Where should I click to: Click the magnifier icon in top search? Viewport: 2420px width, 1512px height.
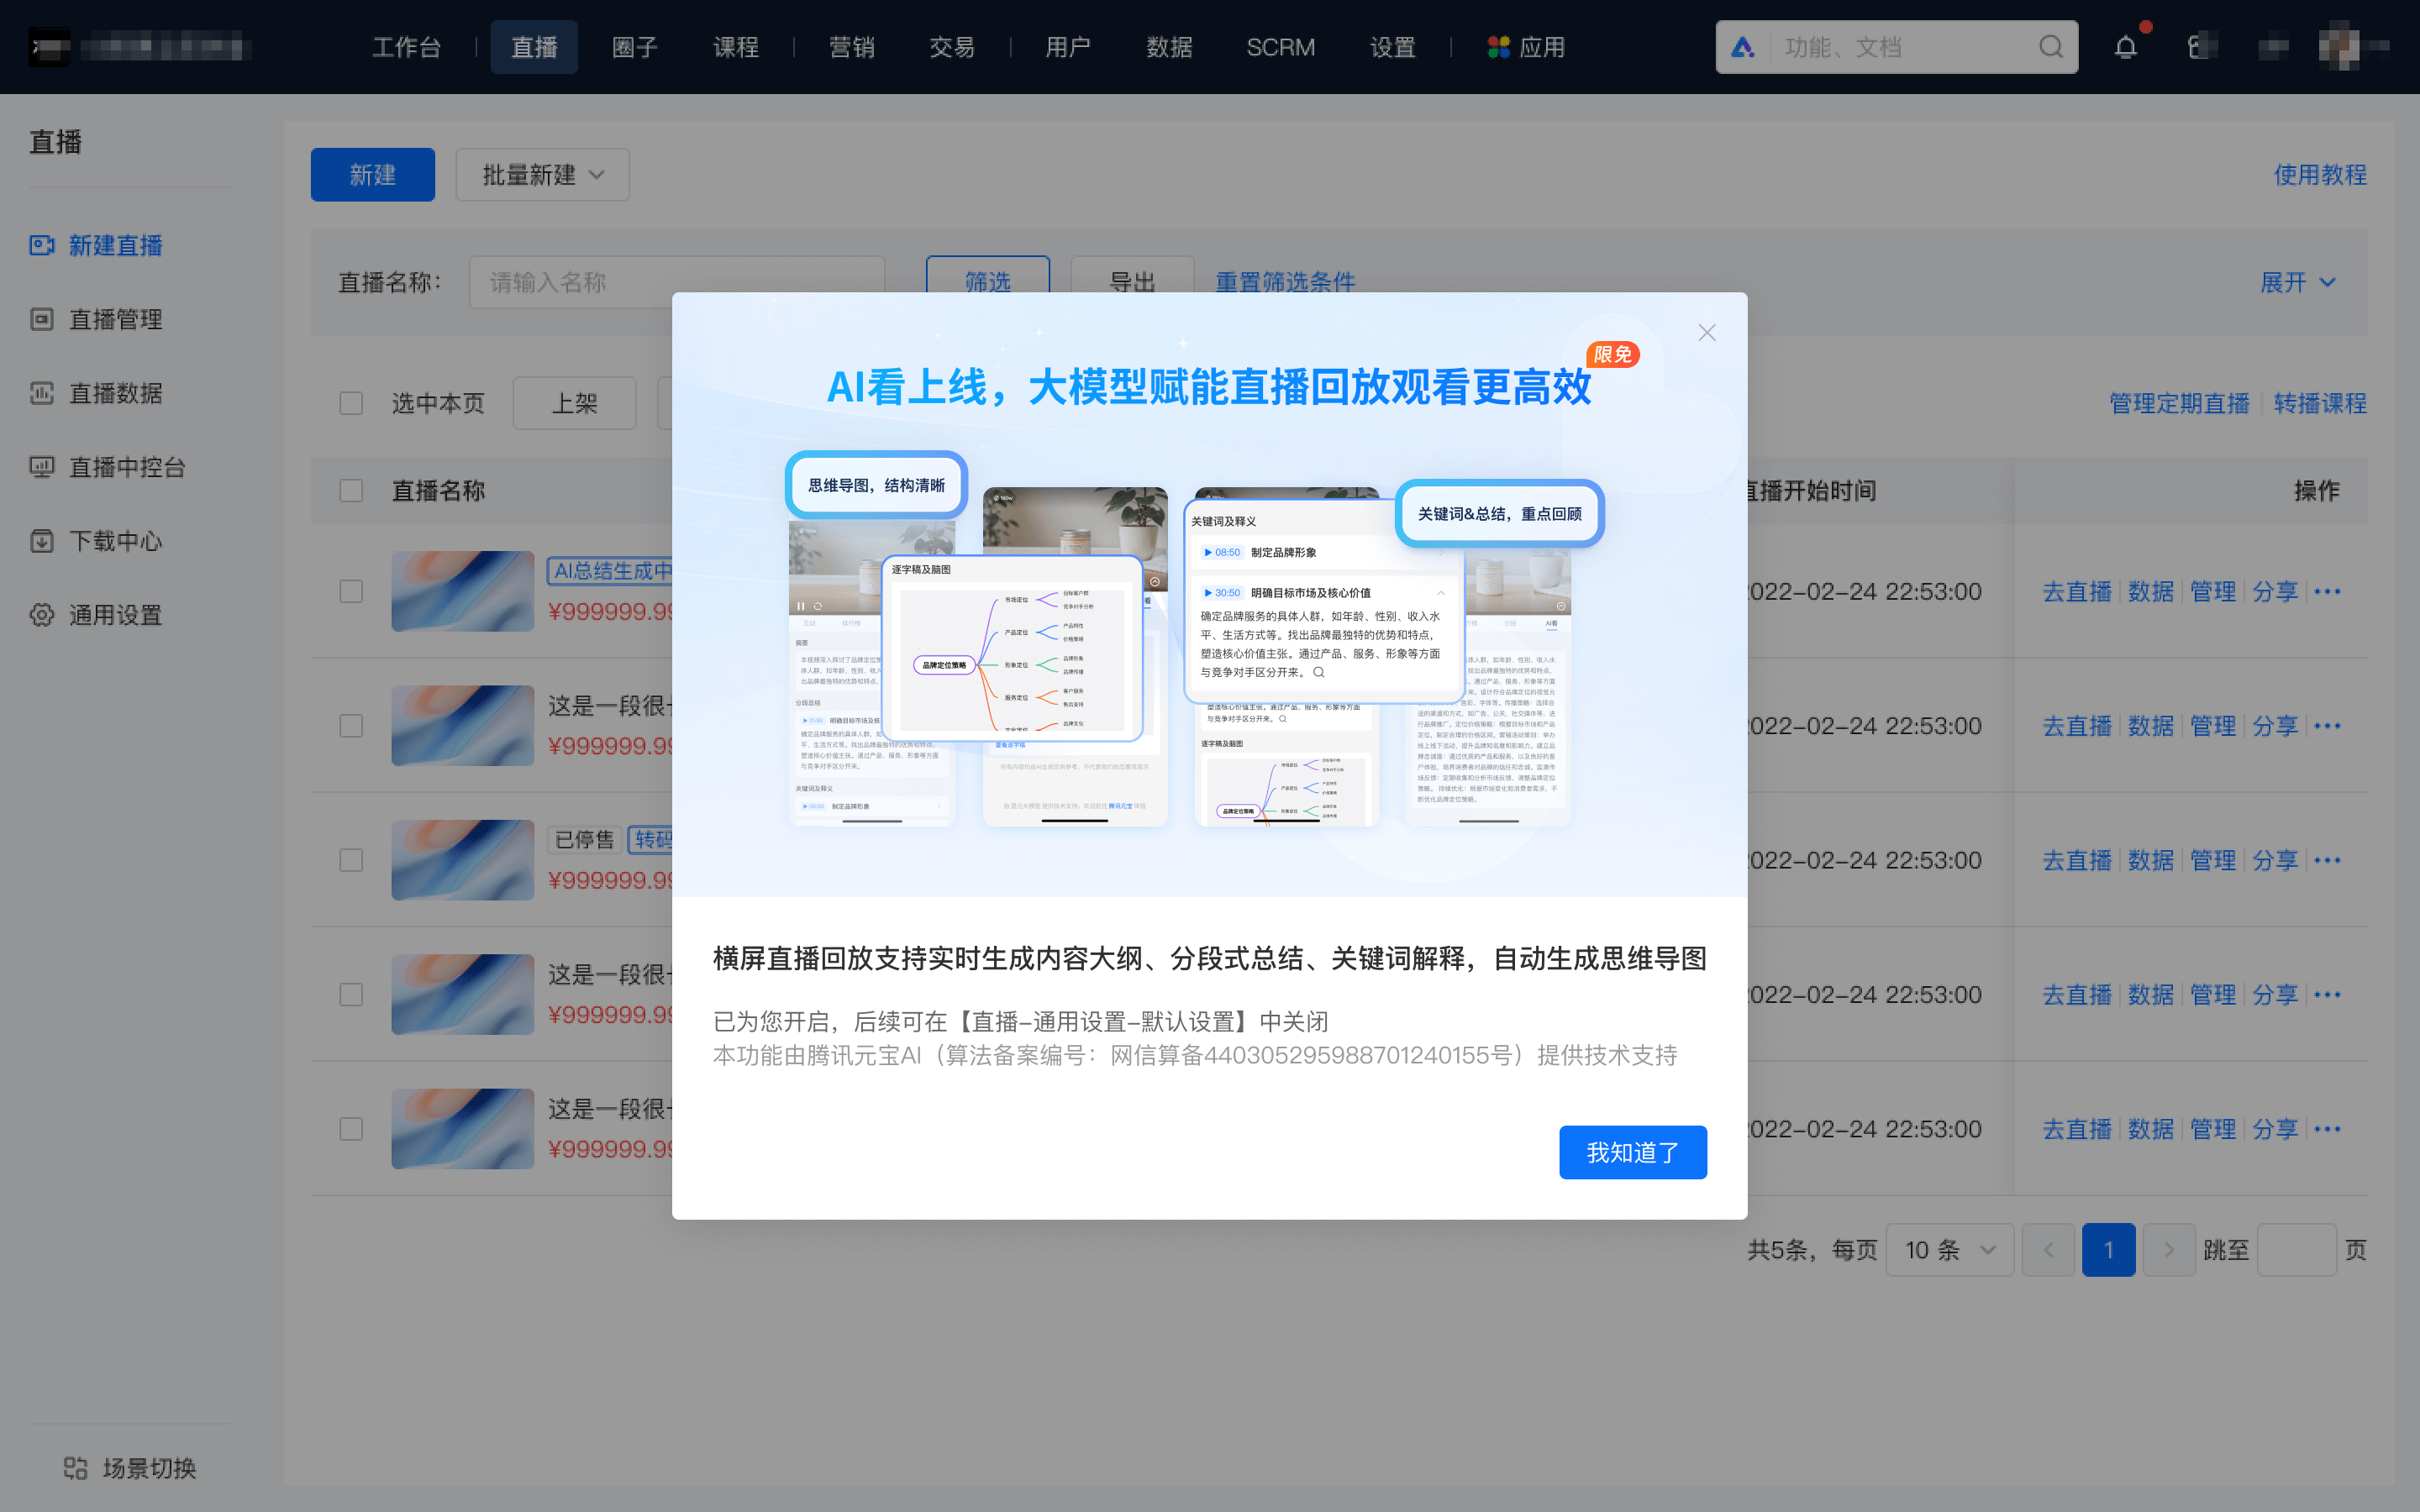2051,47
